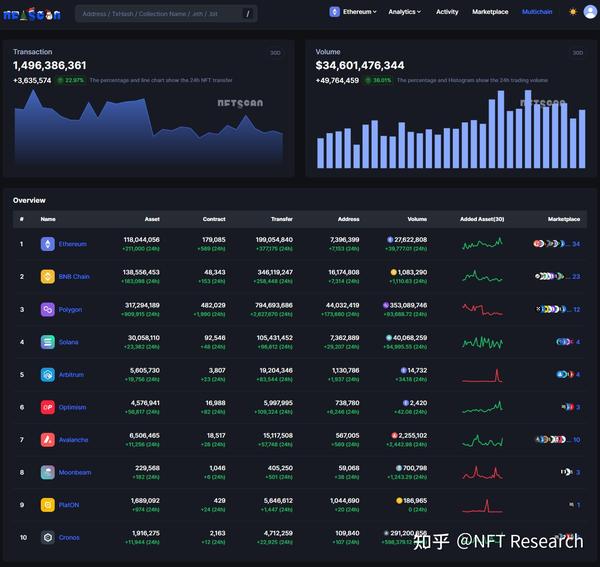Click Avalanche marketplace icons group
Viewport: 600px width, 567px height.
(x=550, y=439)
